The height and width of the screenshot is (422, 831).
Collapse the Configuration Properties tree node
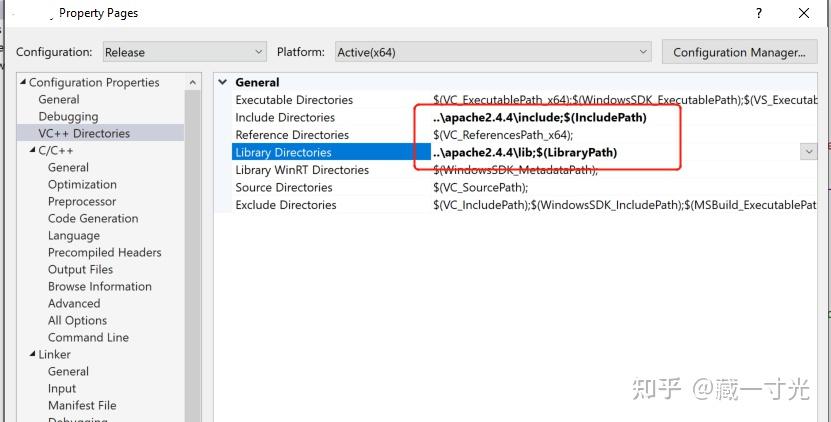click(x=23, y=83)
